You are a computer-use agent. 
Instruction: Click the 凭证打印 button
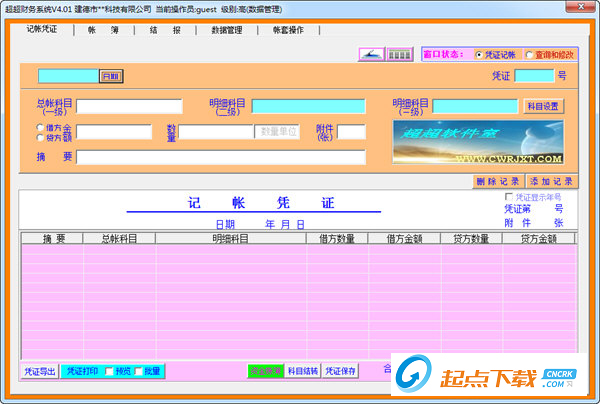(x=82, y=371)
